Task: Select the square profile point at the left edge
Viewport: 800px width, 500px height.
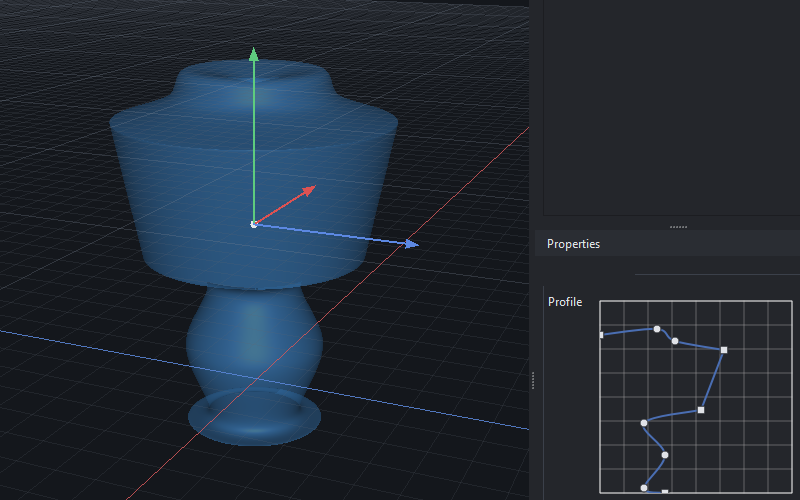Action: (x=601, y=335)
